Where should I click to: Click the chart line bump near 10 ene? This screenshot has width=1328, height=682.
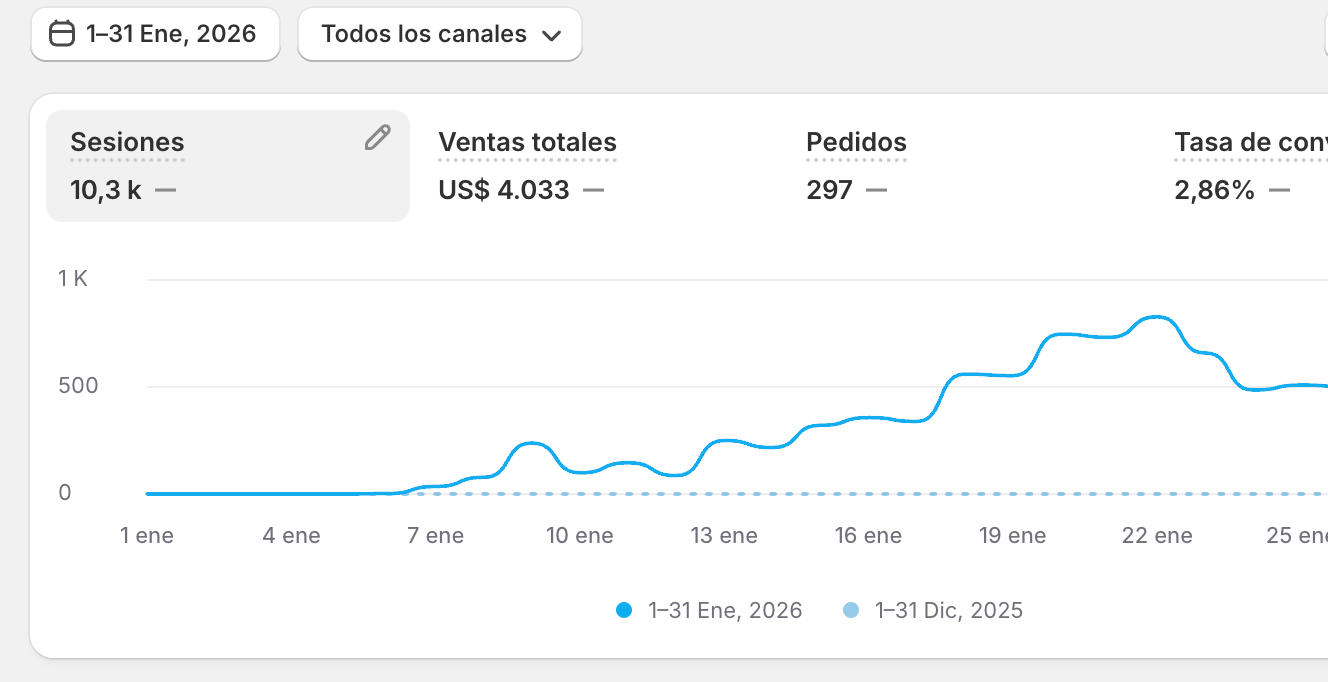point(535,443)
